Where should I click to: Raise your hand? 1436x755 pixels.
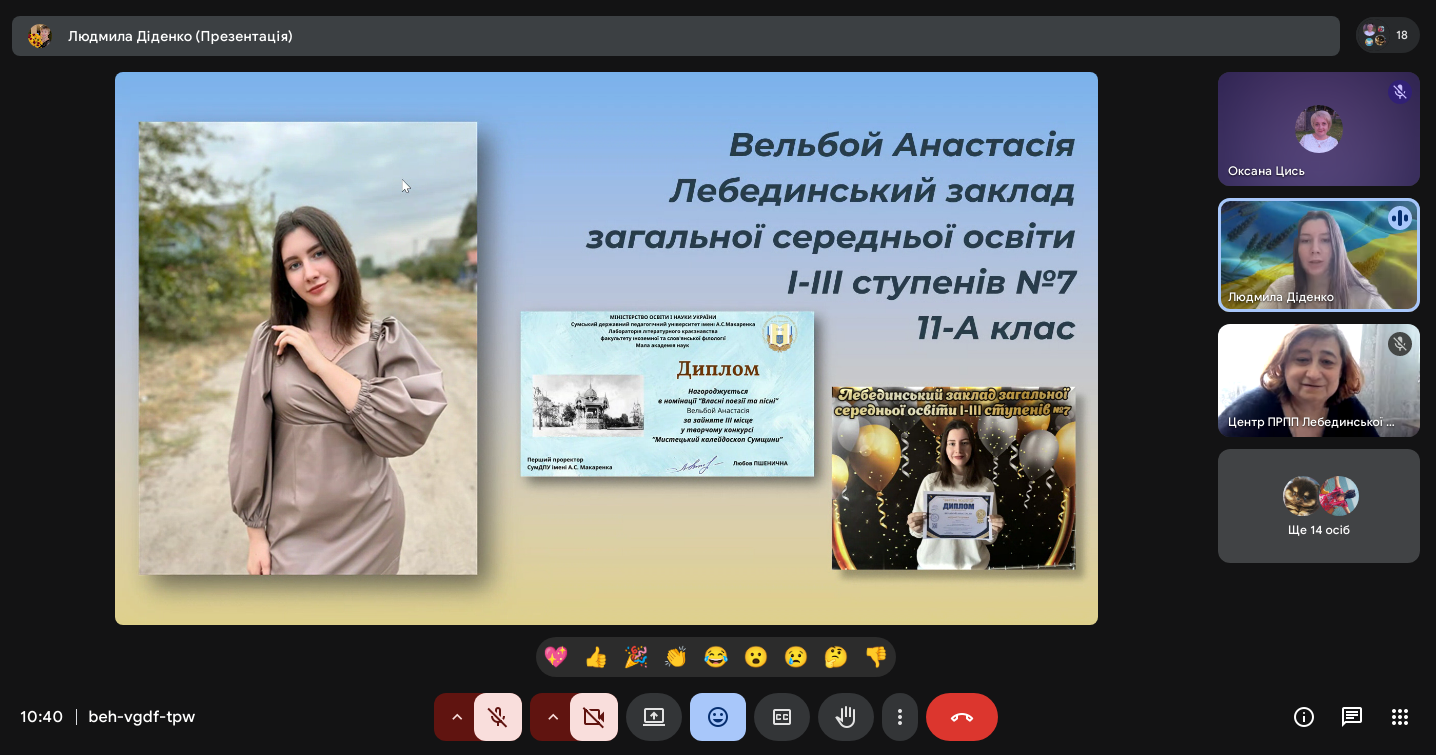coord(846,717)
